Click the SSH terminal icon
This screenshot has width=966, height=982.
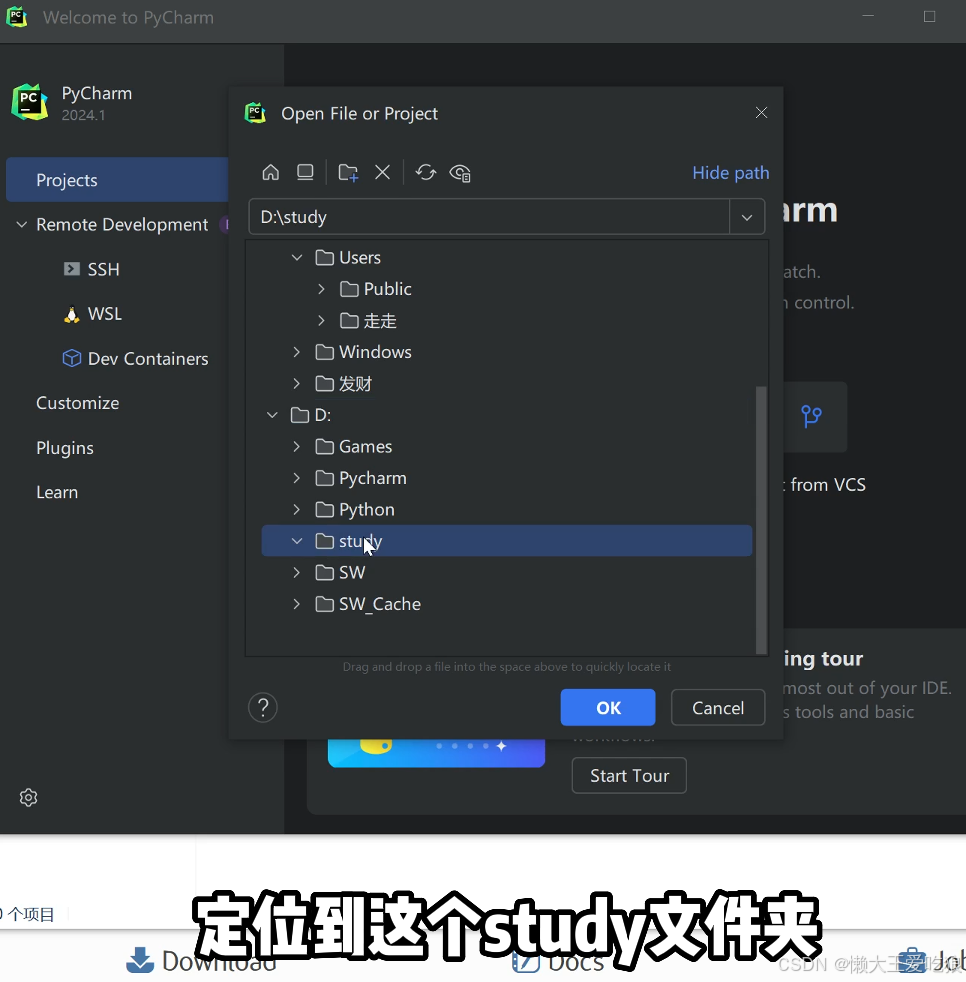[71, 269]
